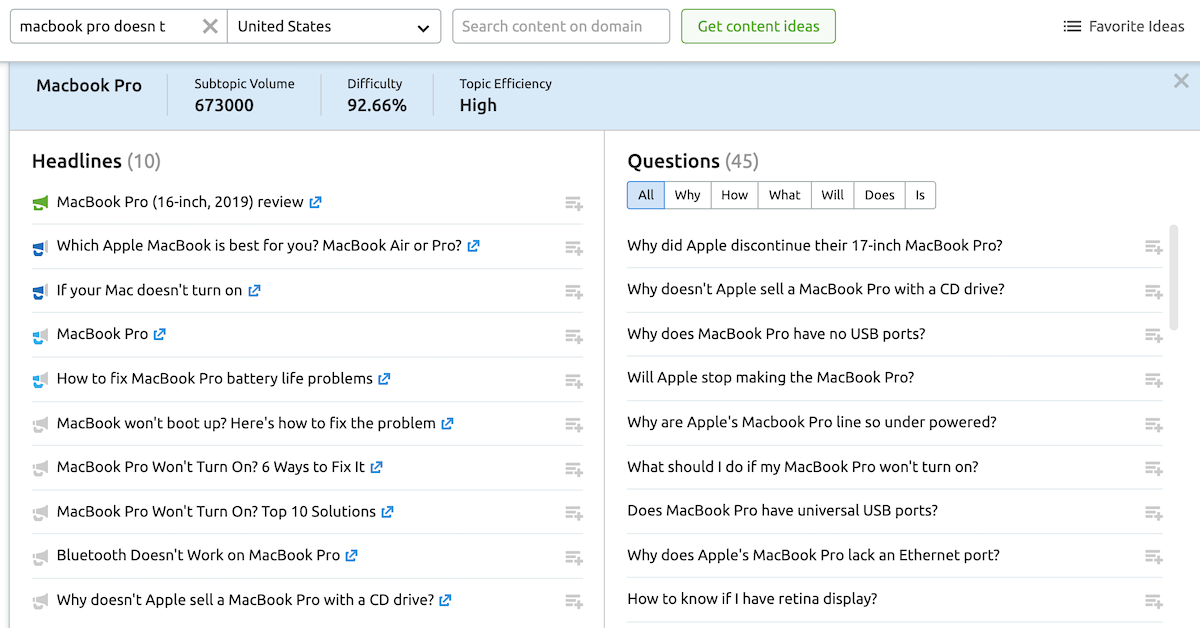Image resolution: width=1200 pixels, height=628 pixels.
Task: Enable the 'Why' questions filter
Action: pyautogui.click(x=687, y=195)
